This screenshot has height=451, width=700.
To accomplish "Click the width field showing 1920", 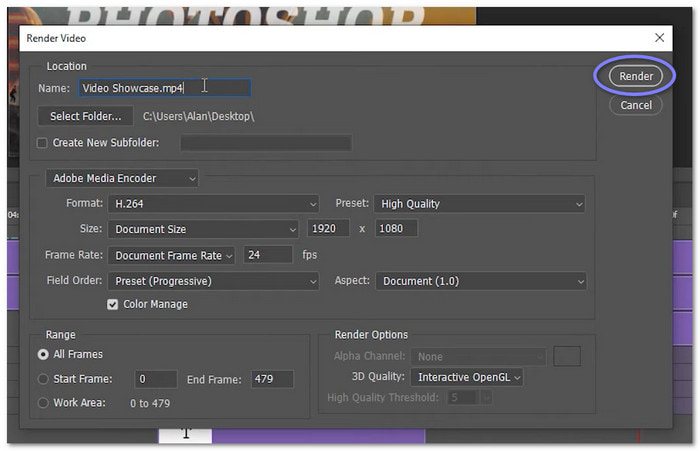I will (328, 229).
